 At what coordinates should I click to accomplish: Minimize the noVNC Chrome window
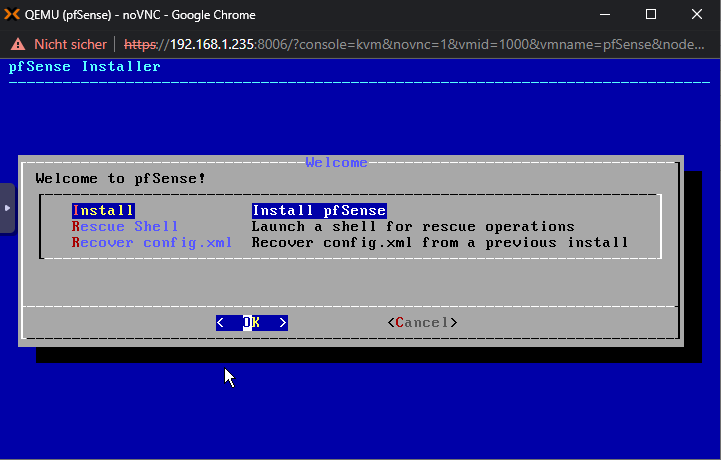coord(605,14)
